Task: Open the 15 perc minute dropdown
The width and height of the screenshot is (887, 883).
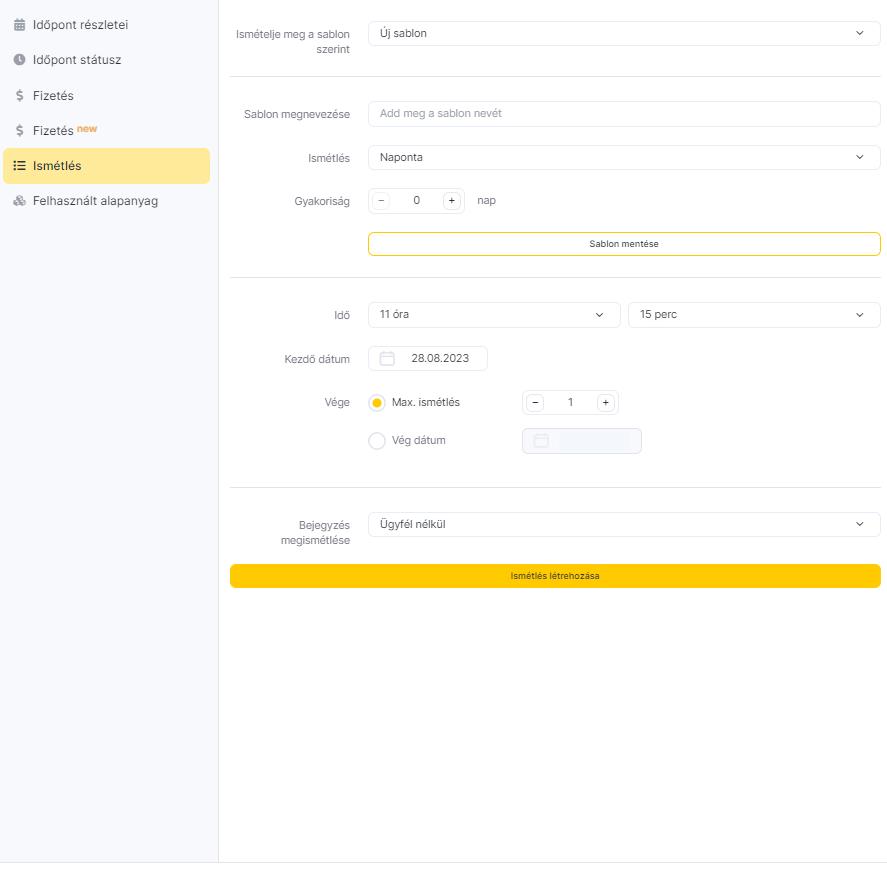Action: coord(753,315)
